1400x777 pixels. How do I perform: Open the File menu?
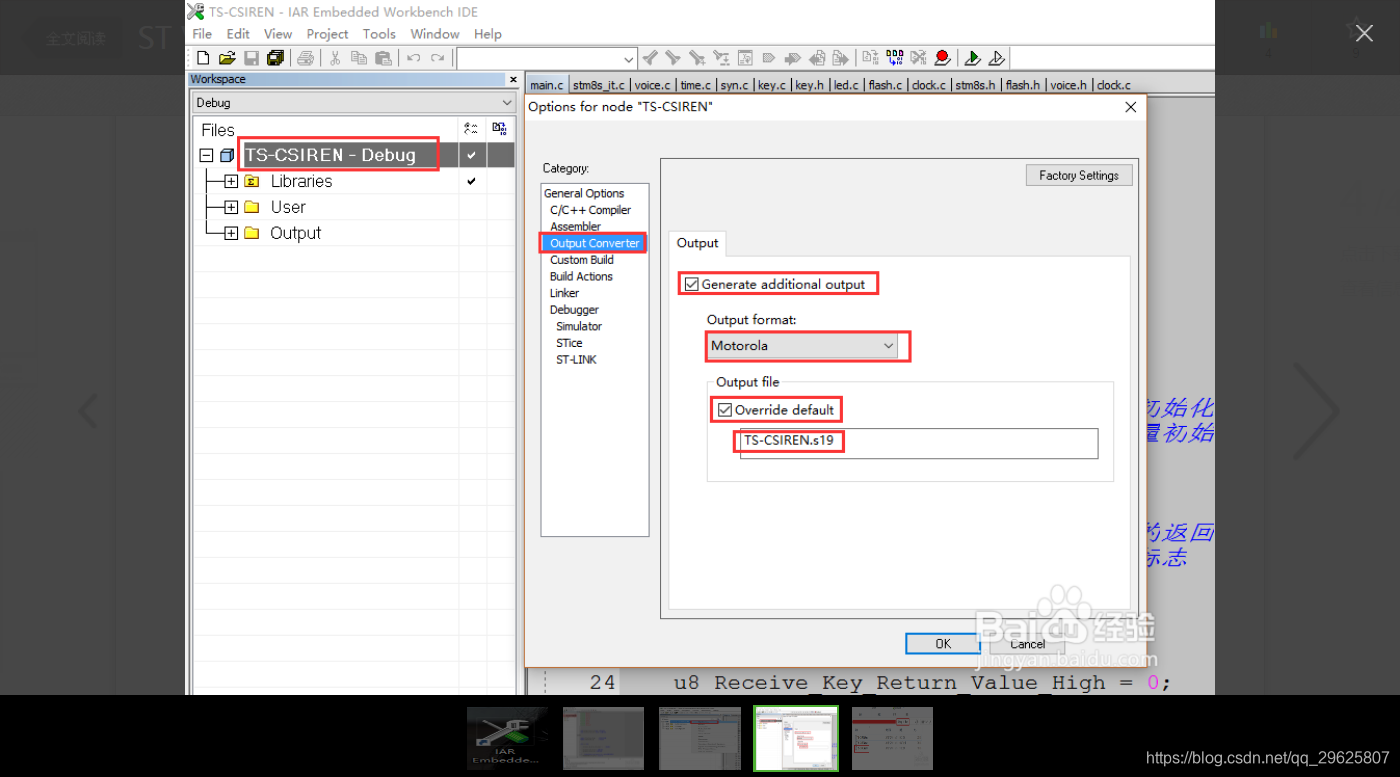point(202,34)
